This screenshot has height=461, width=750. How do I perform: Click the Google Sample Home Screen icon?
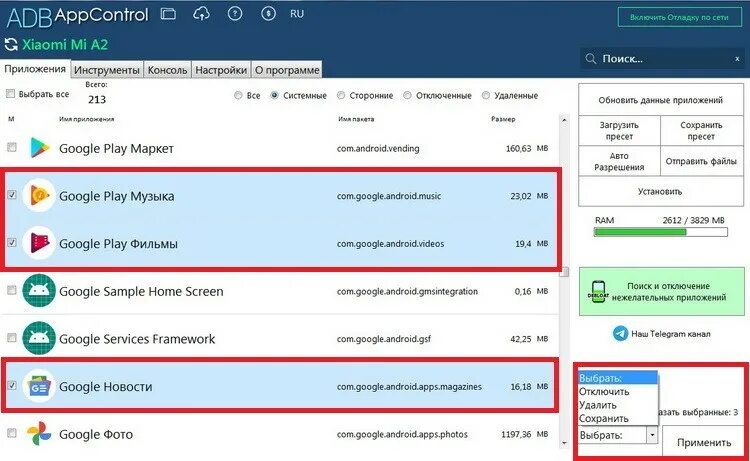click(x=39, y=290)
